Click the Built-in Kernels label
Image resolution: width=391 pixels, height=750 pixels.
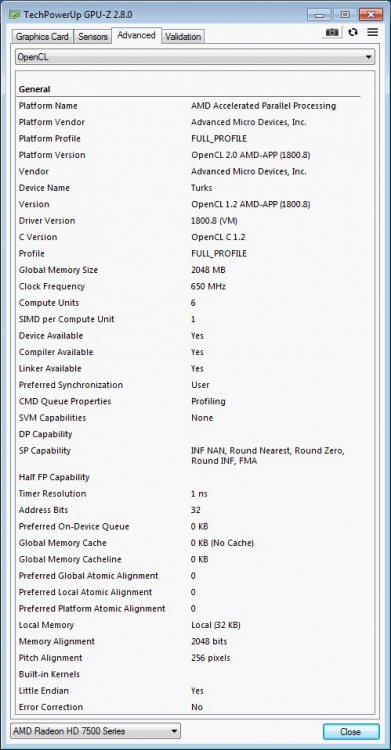(49, 674)
